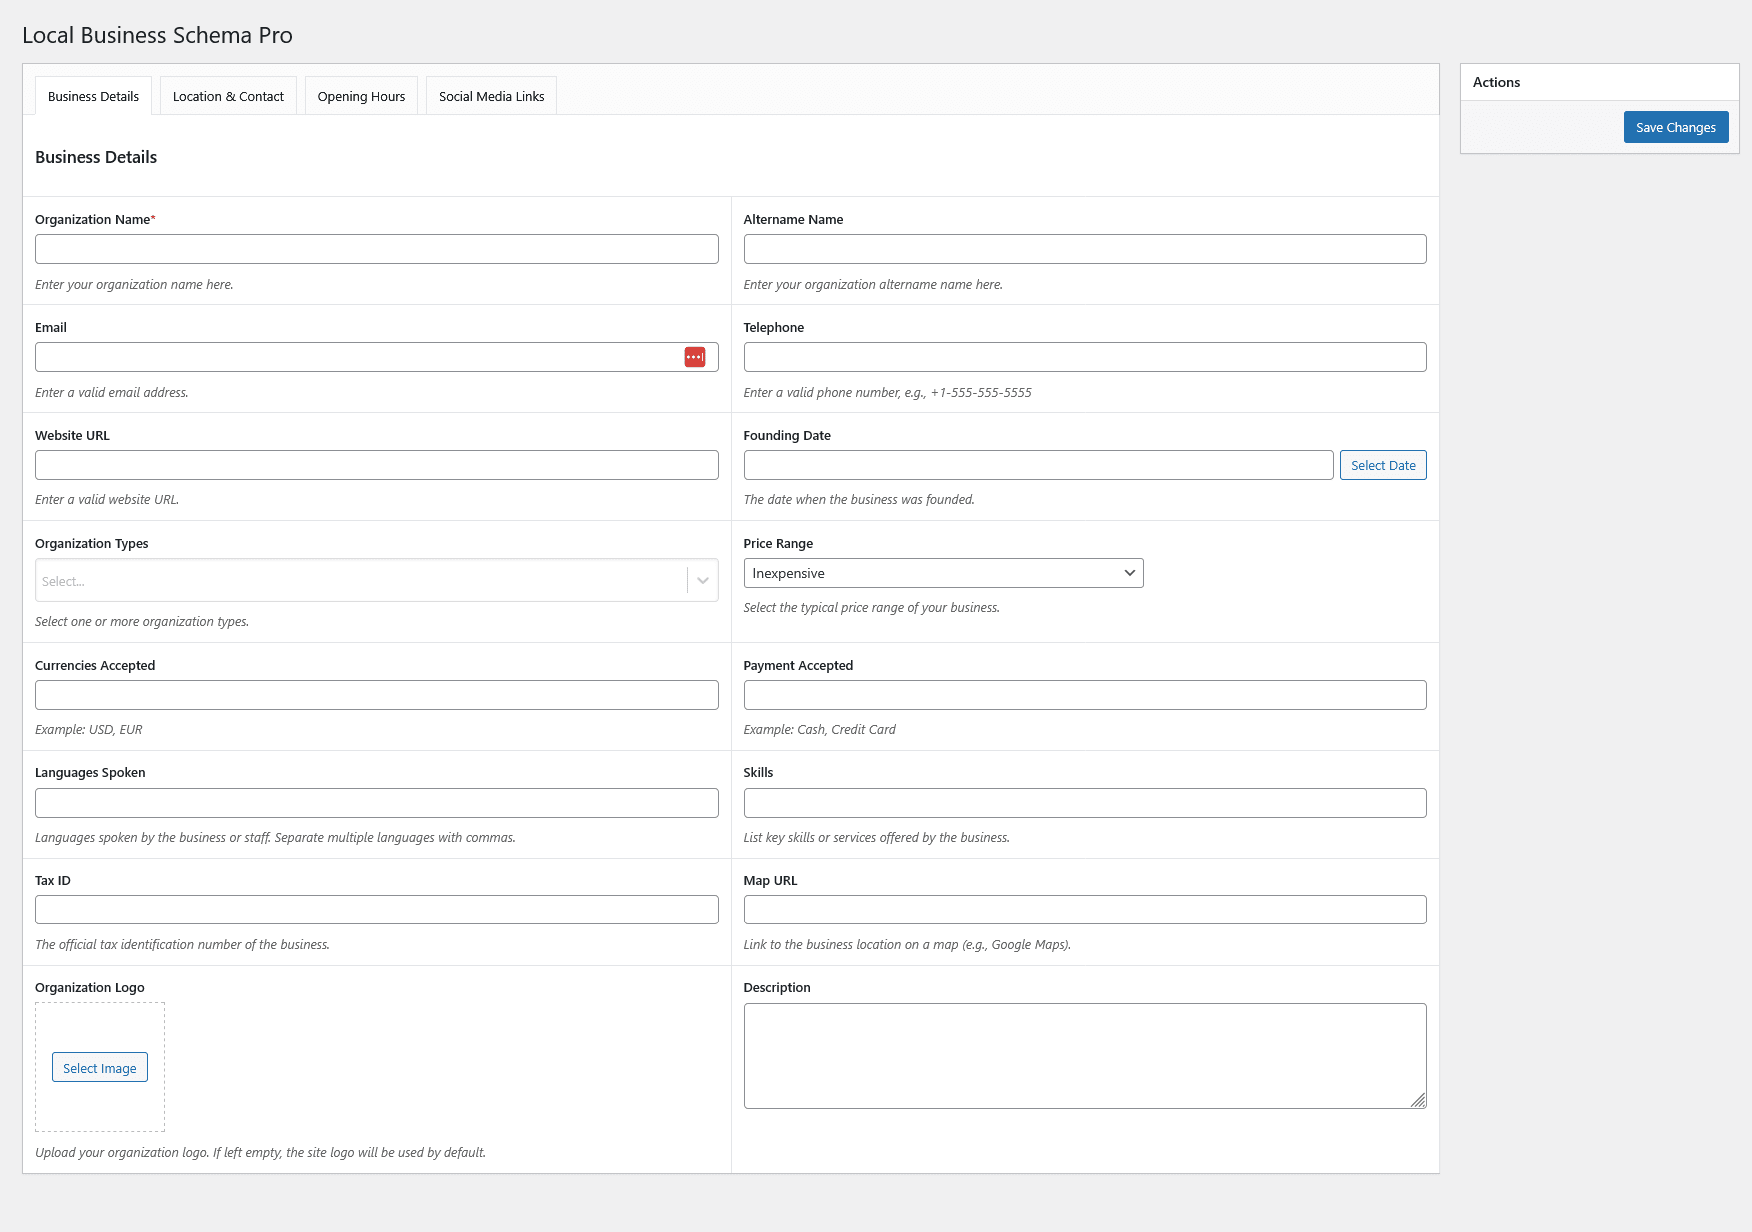Click the Save Changes button
Image resolution: width=1752 pixels, height=1232 pixels.
click(x=1676, y=127)
